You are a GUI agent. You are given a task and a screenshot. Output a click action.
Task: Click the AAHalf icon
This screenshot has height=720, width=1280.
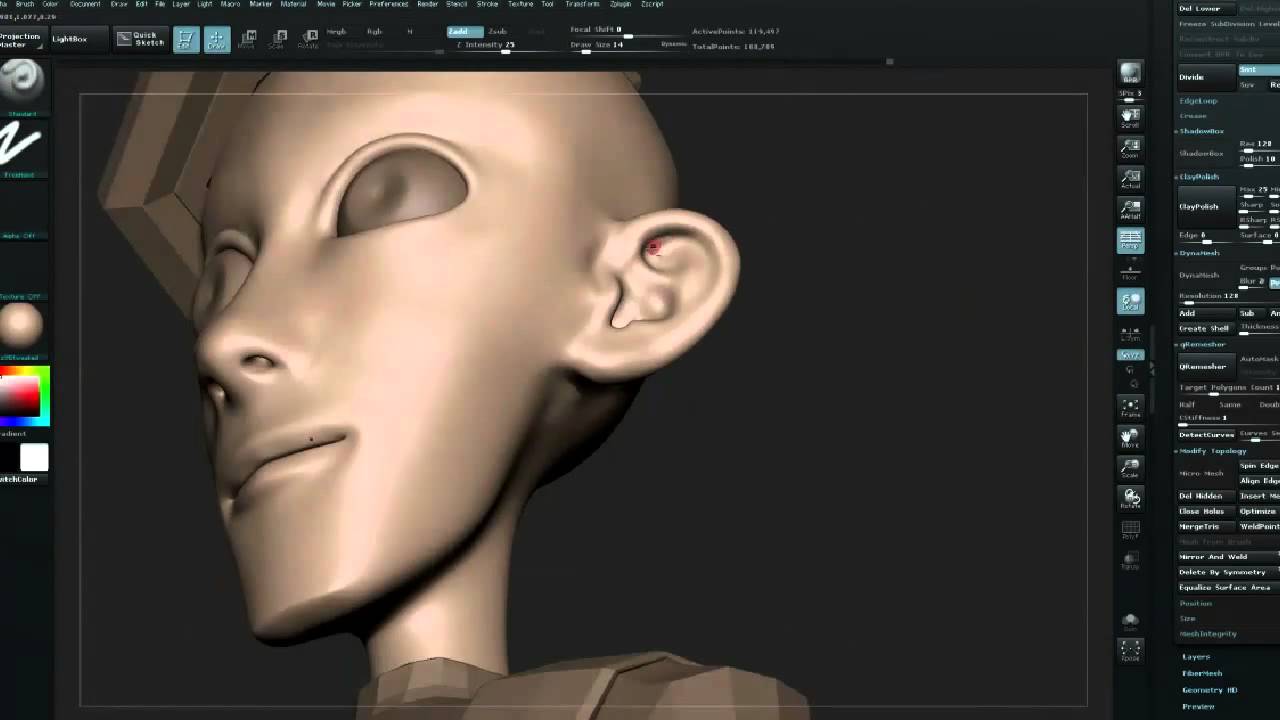(x=1130, y=210)
